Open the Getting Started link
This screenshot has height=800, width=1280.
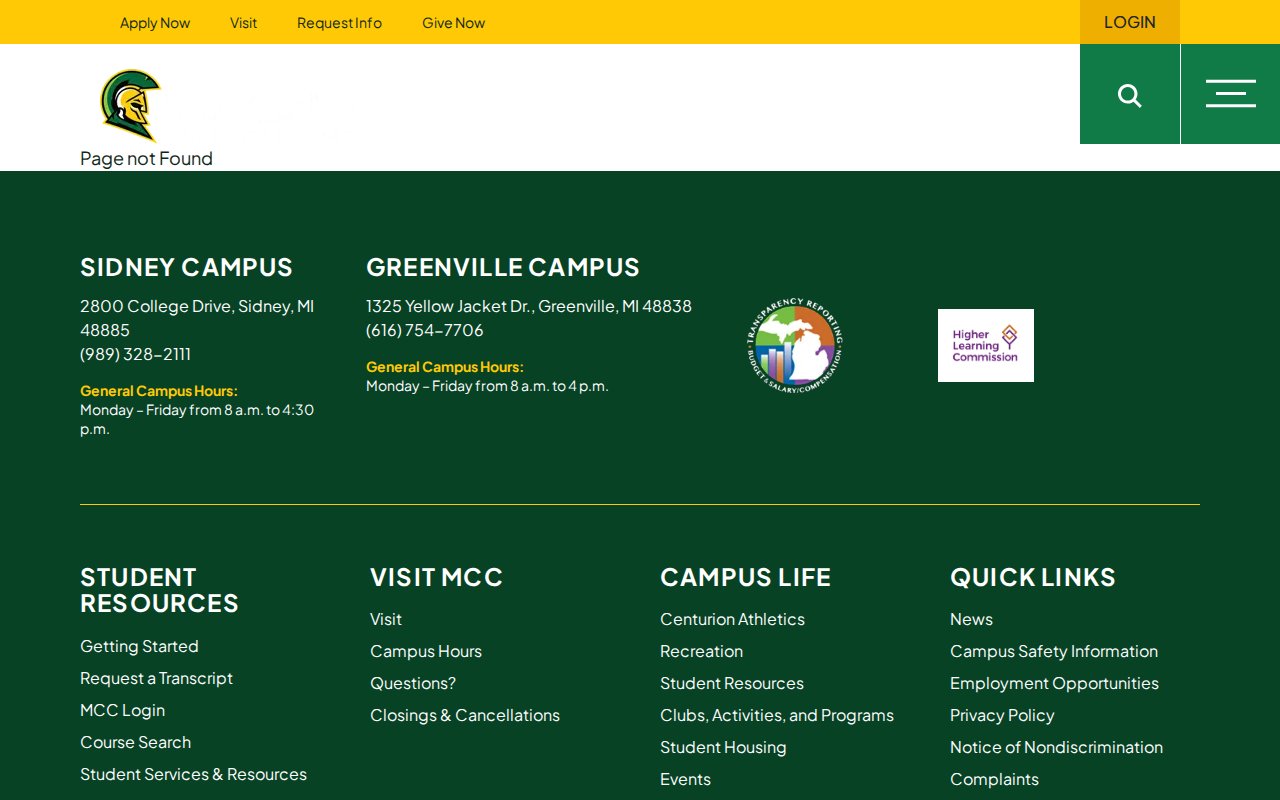coord(139,646)
